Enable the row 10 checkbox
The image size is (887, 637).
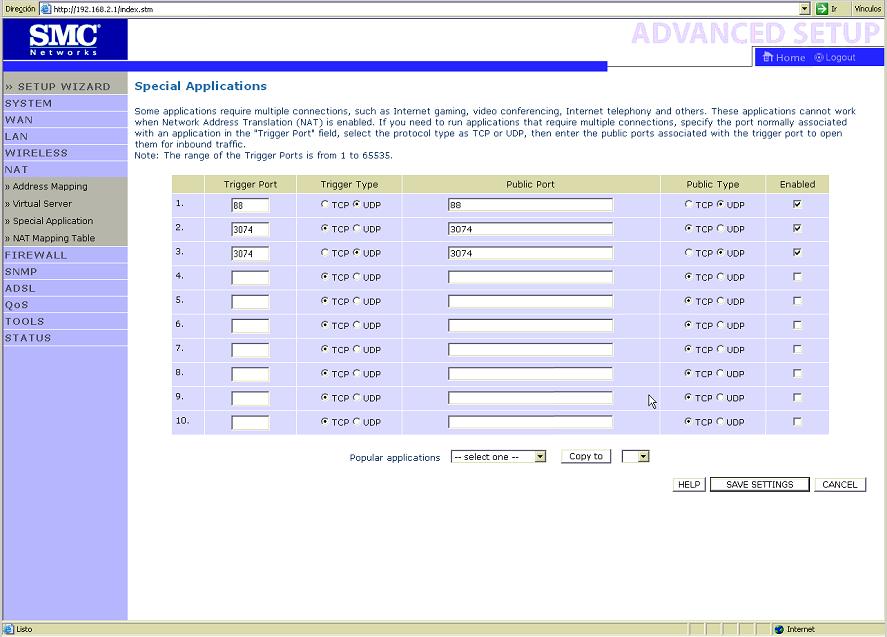point(797,421)
